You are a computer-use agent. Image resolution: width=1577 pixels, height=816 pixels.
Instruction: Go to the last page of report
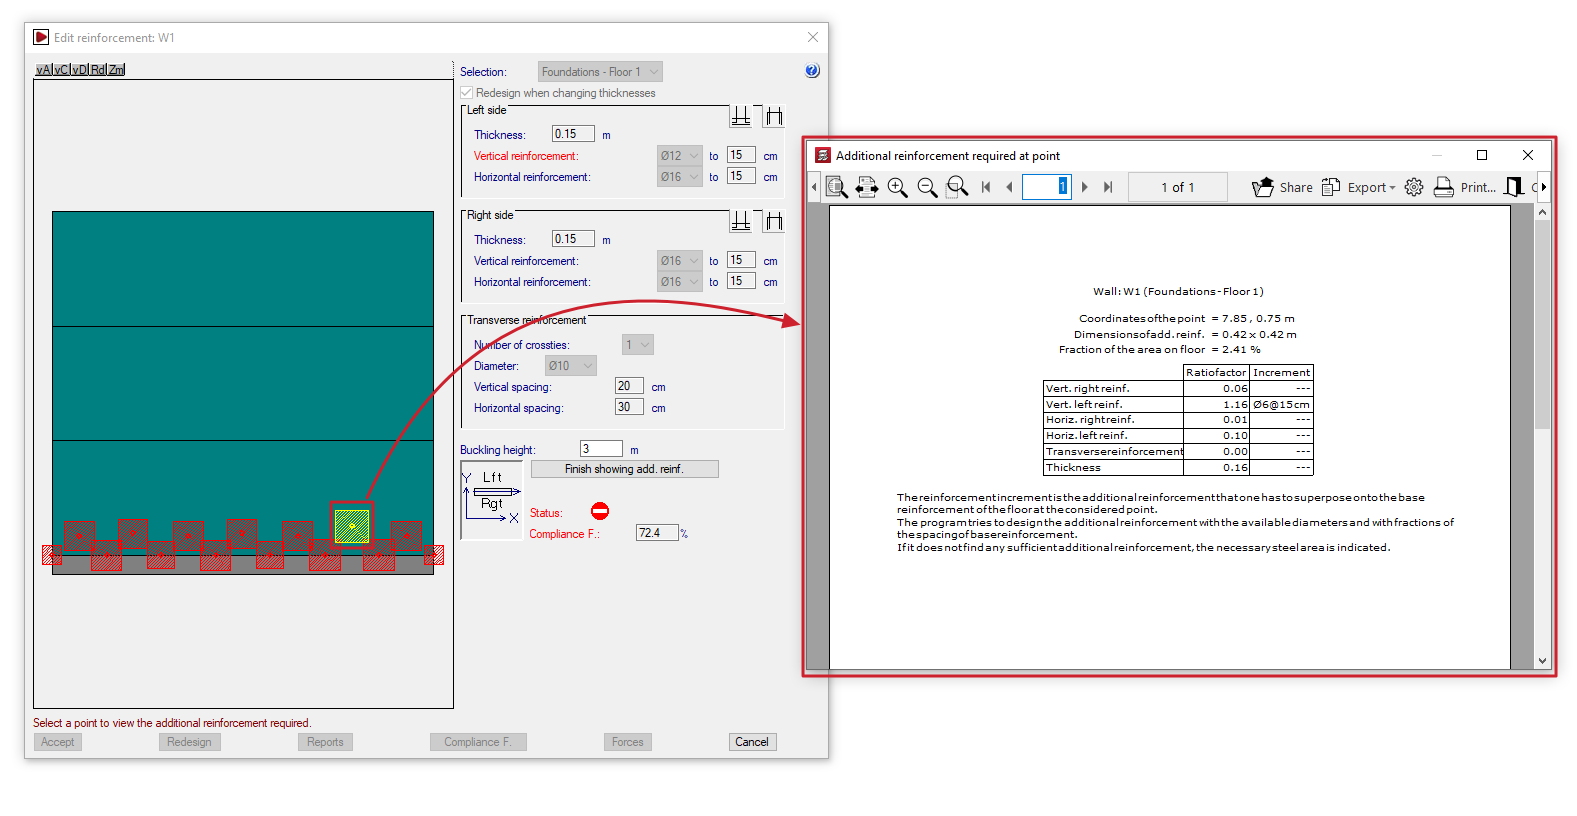point(1108,187)
